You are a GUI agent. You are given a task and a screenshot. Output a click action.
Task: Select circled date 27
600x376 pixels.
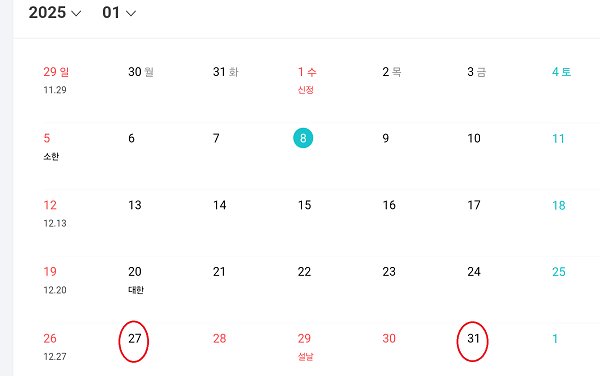coord(135,339)
